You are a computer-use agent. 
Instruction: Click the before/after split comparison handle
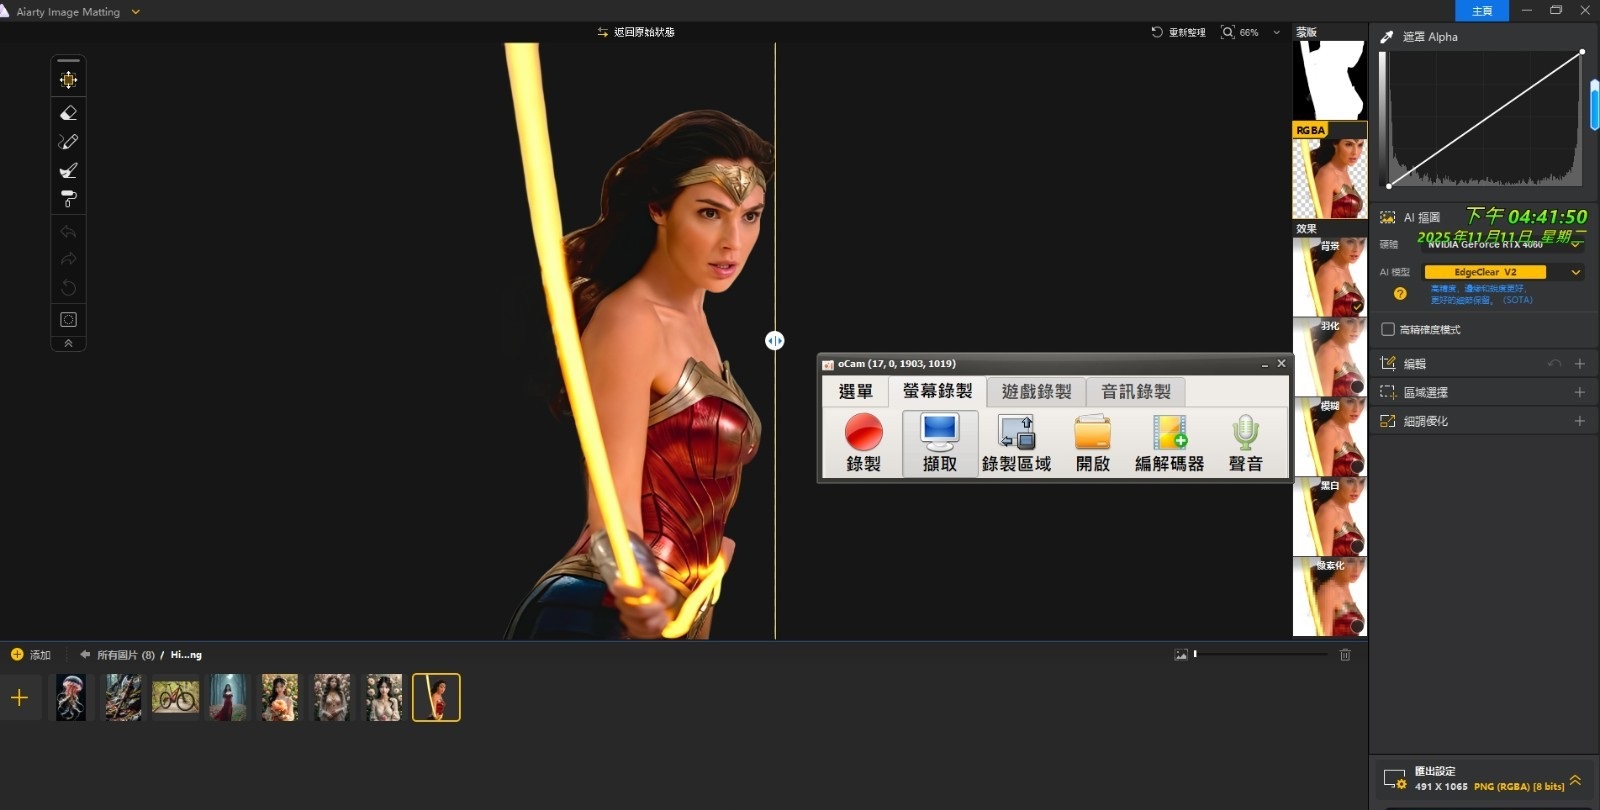(x=775, y=341)
